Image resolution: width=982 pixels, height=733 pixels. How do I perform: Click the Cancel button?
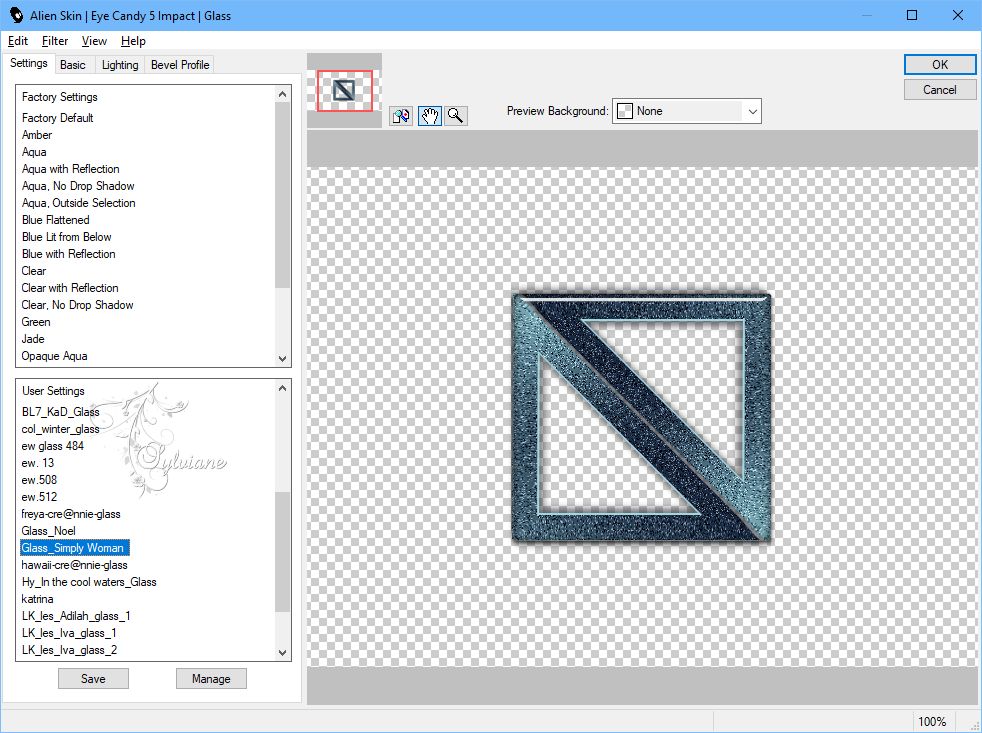pyautogui.click(x=939, y=90)
